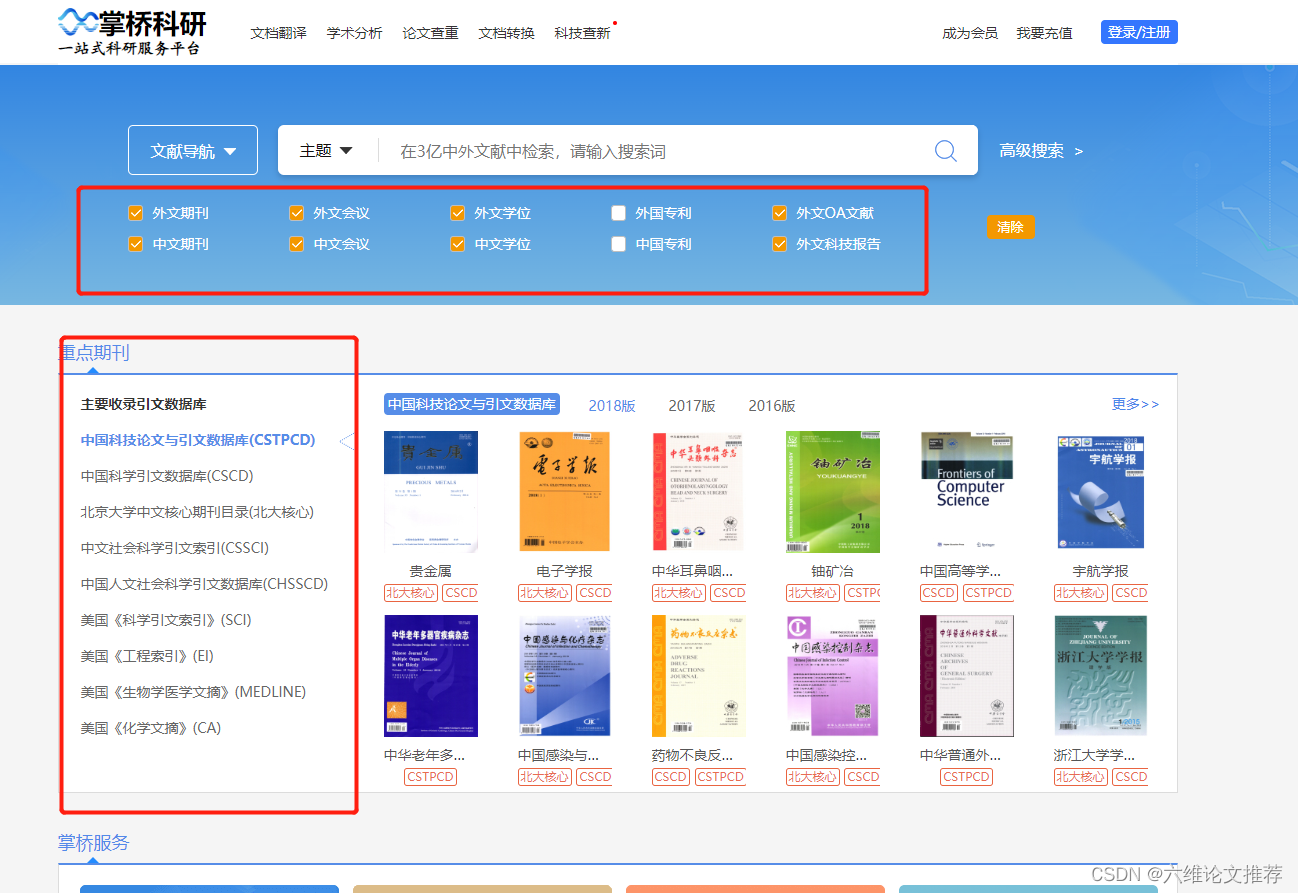This screenshot has height=893, width=1298.
Task: Click the 重点期刊 section heading
Action: [x=95, y=352]
